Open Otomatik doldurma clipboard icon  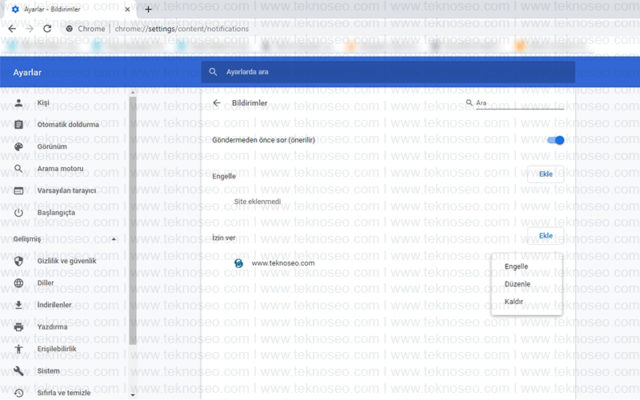coord(19,124)
